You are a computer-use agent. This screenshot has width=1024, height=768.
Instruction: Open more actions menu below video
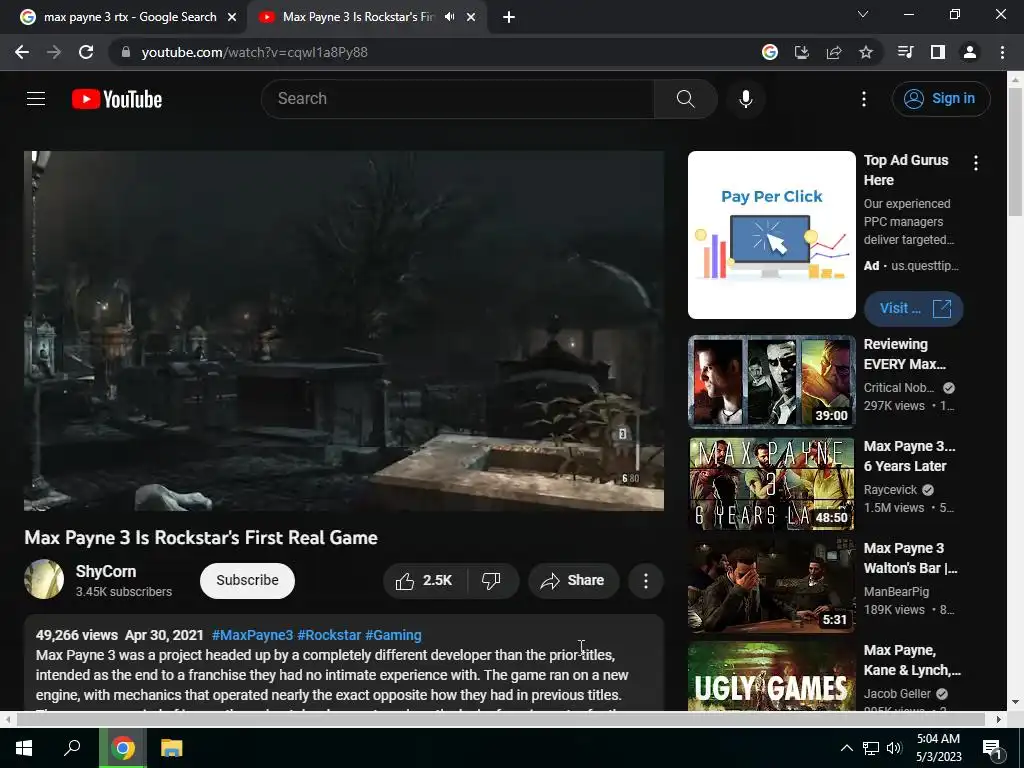[x=645, y=581]
